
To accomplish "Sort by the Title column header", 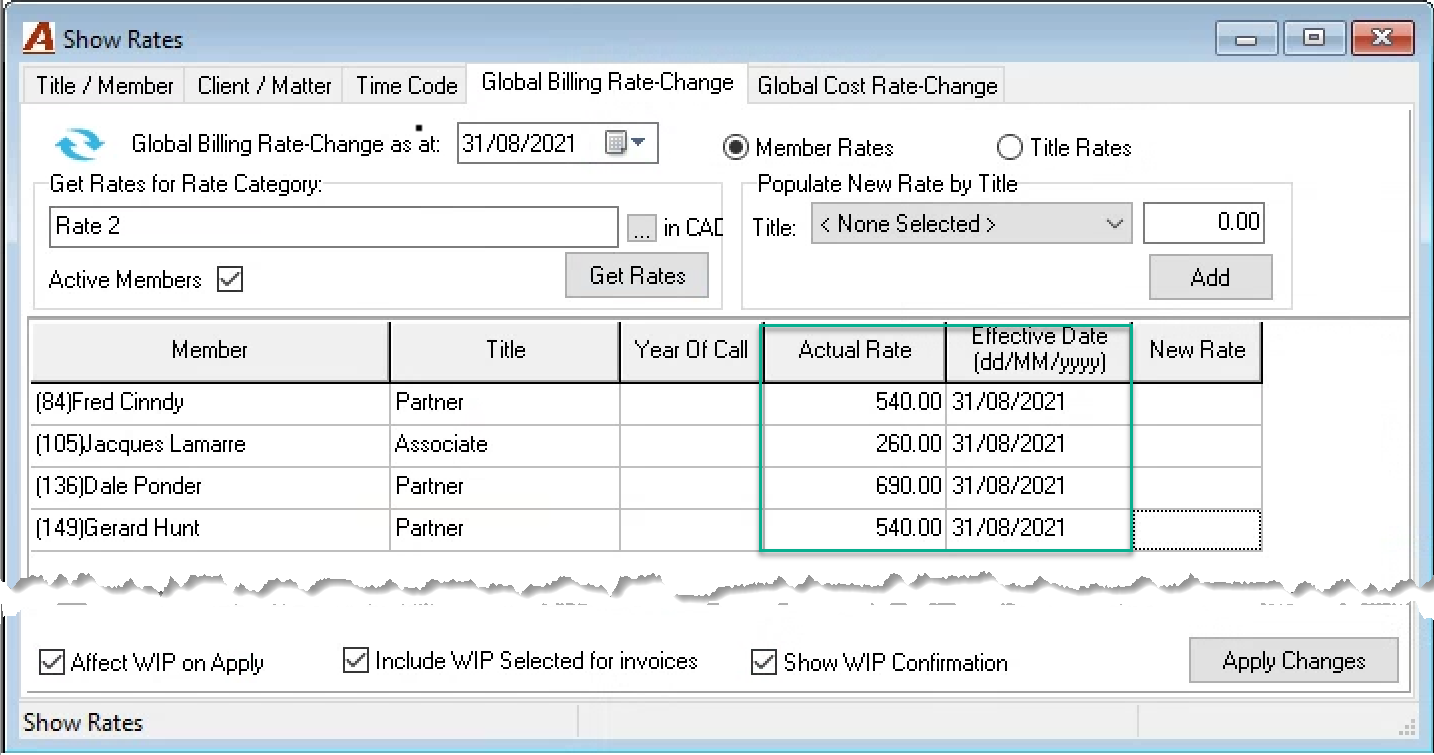I will [505, 351].
